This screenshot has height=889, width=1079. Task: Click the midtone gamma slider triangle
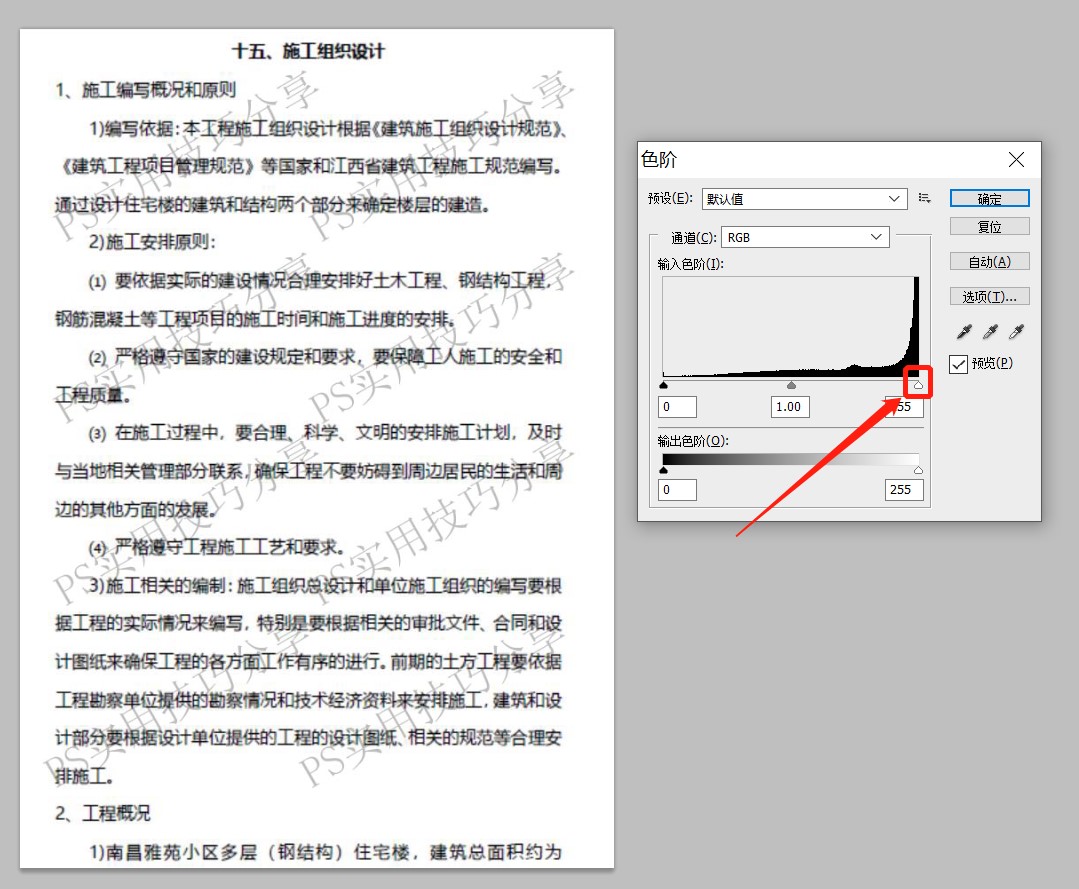pos(791,384)
